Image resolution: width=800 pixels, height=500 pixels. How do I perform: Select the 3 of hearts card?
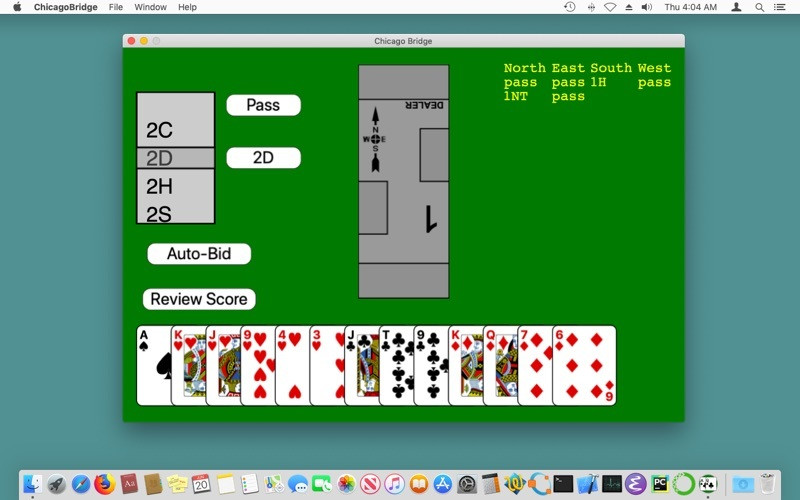(327, 365)
